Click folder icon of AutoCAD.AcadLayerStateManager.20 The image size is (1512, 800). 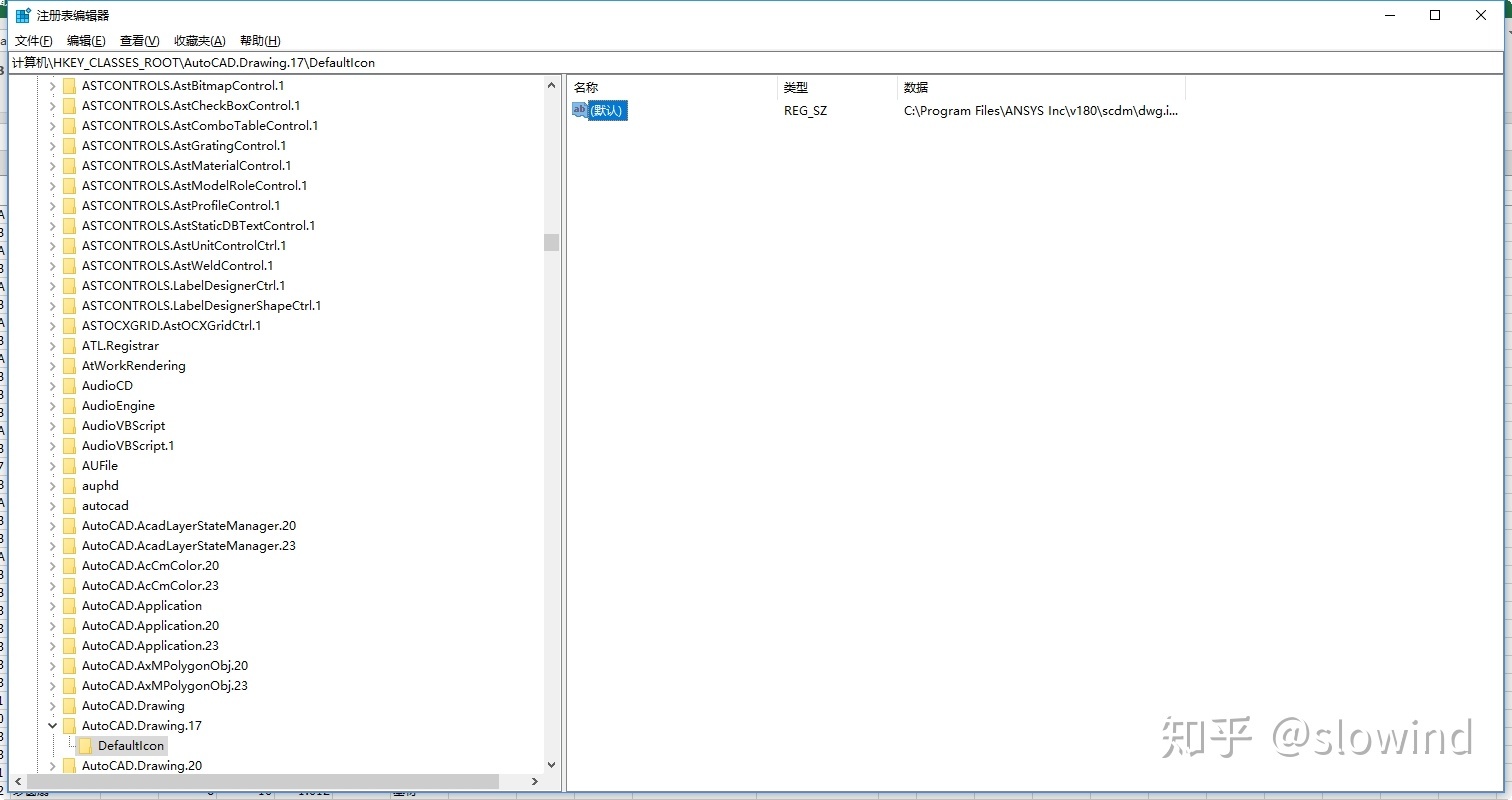tap(69, 526)
